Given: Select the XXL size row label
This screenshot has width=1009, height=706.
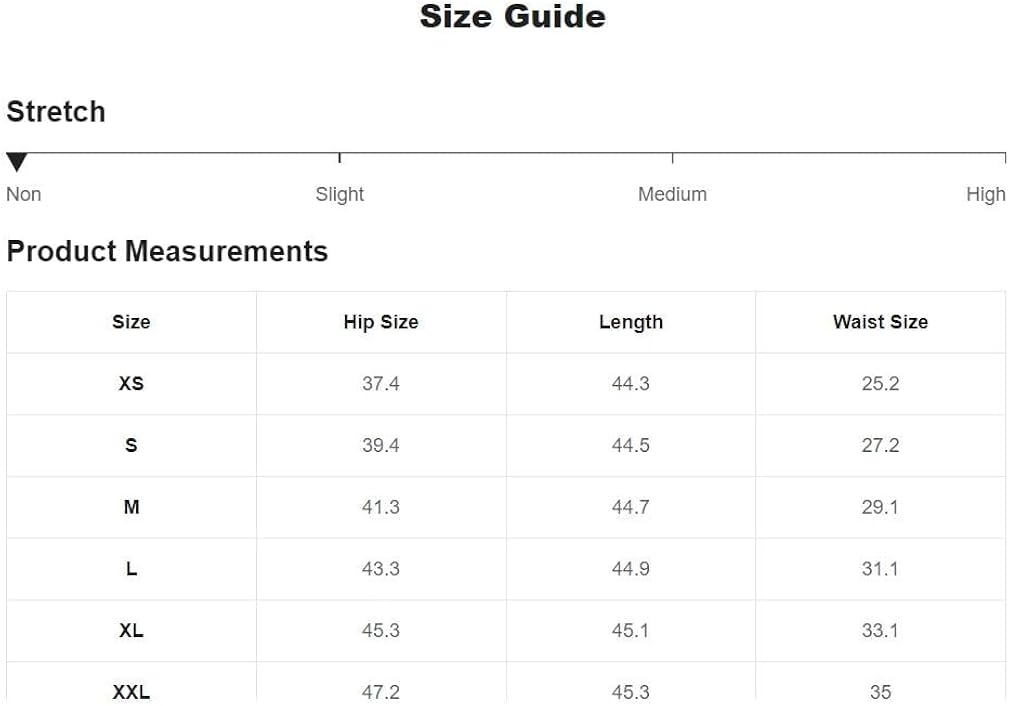Looking at the screenshot, I should click(x=131, y=691).
